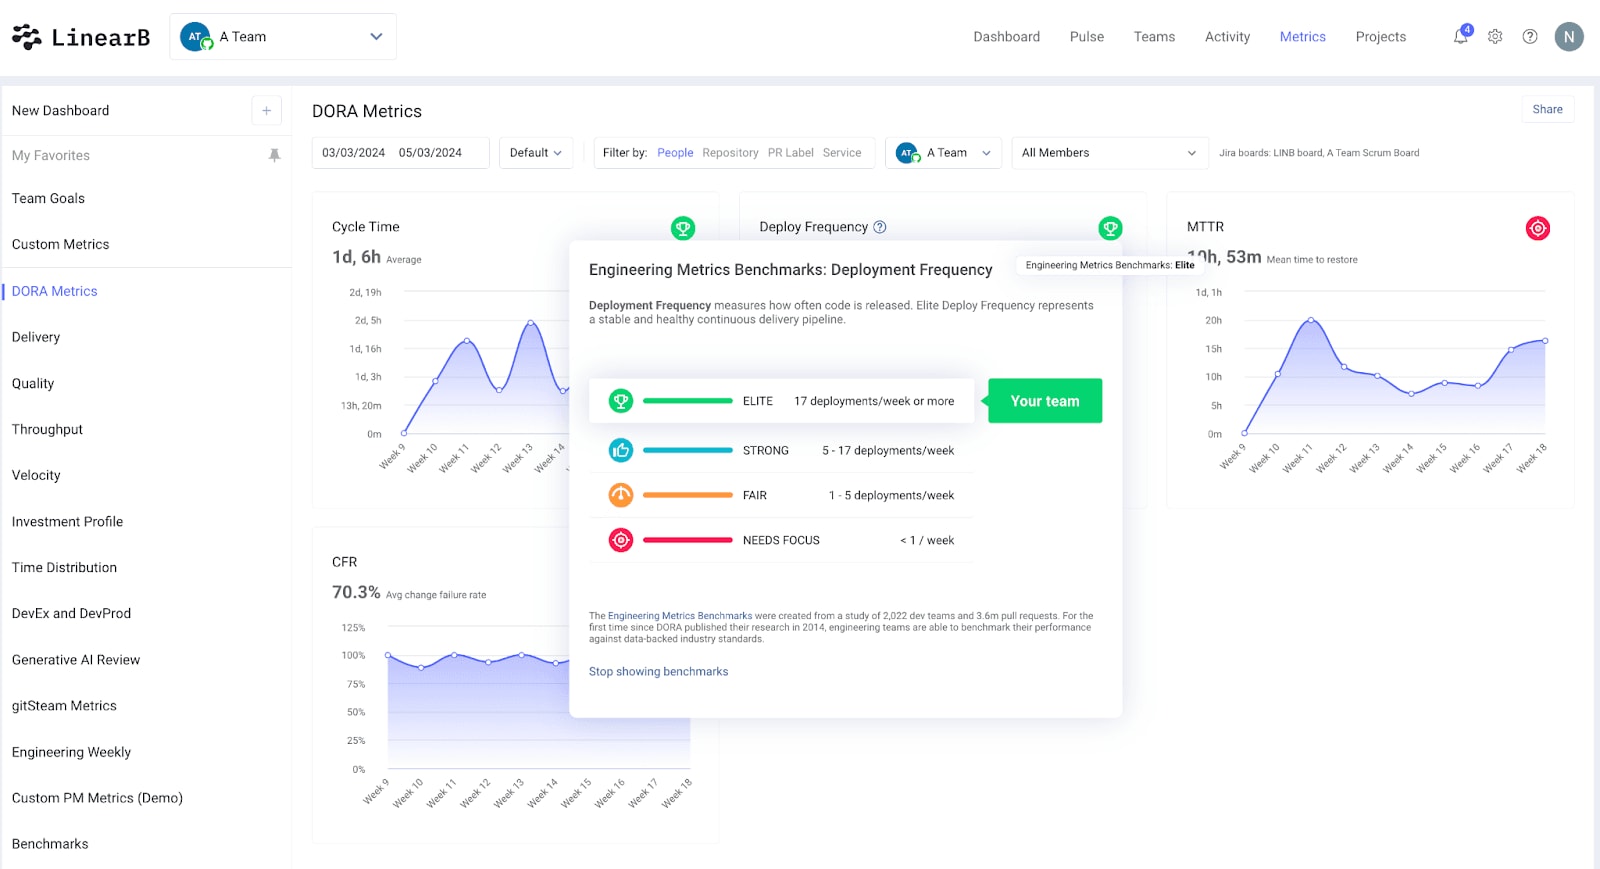This screenshot has width=1600, height=869.
Task: Open Velocity in sidebar
Action: pyautogui.click(x=36, y=475)
